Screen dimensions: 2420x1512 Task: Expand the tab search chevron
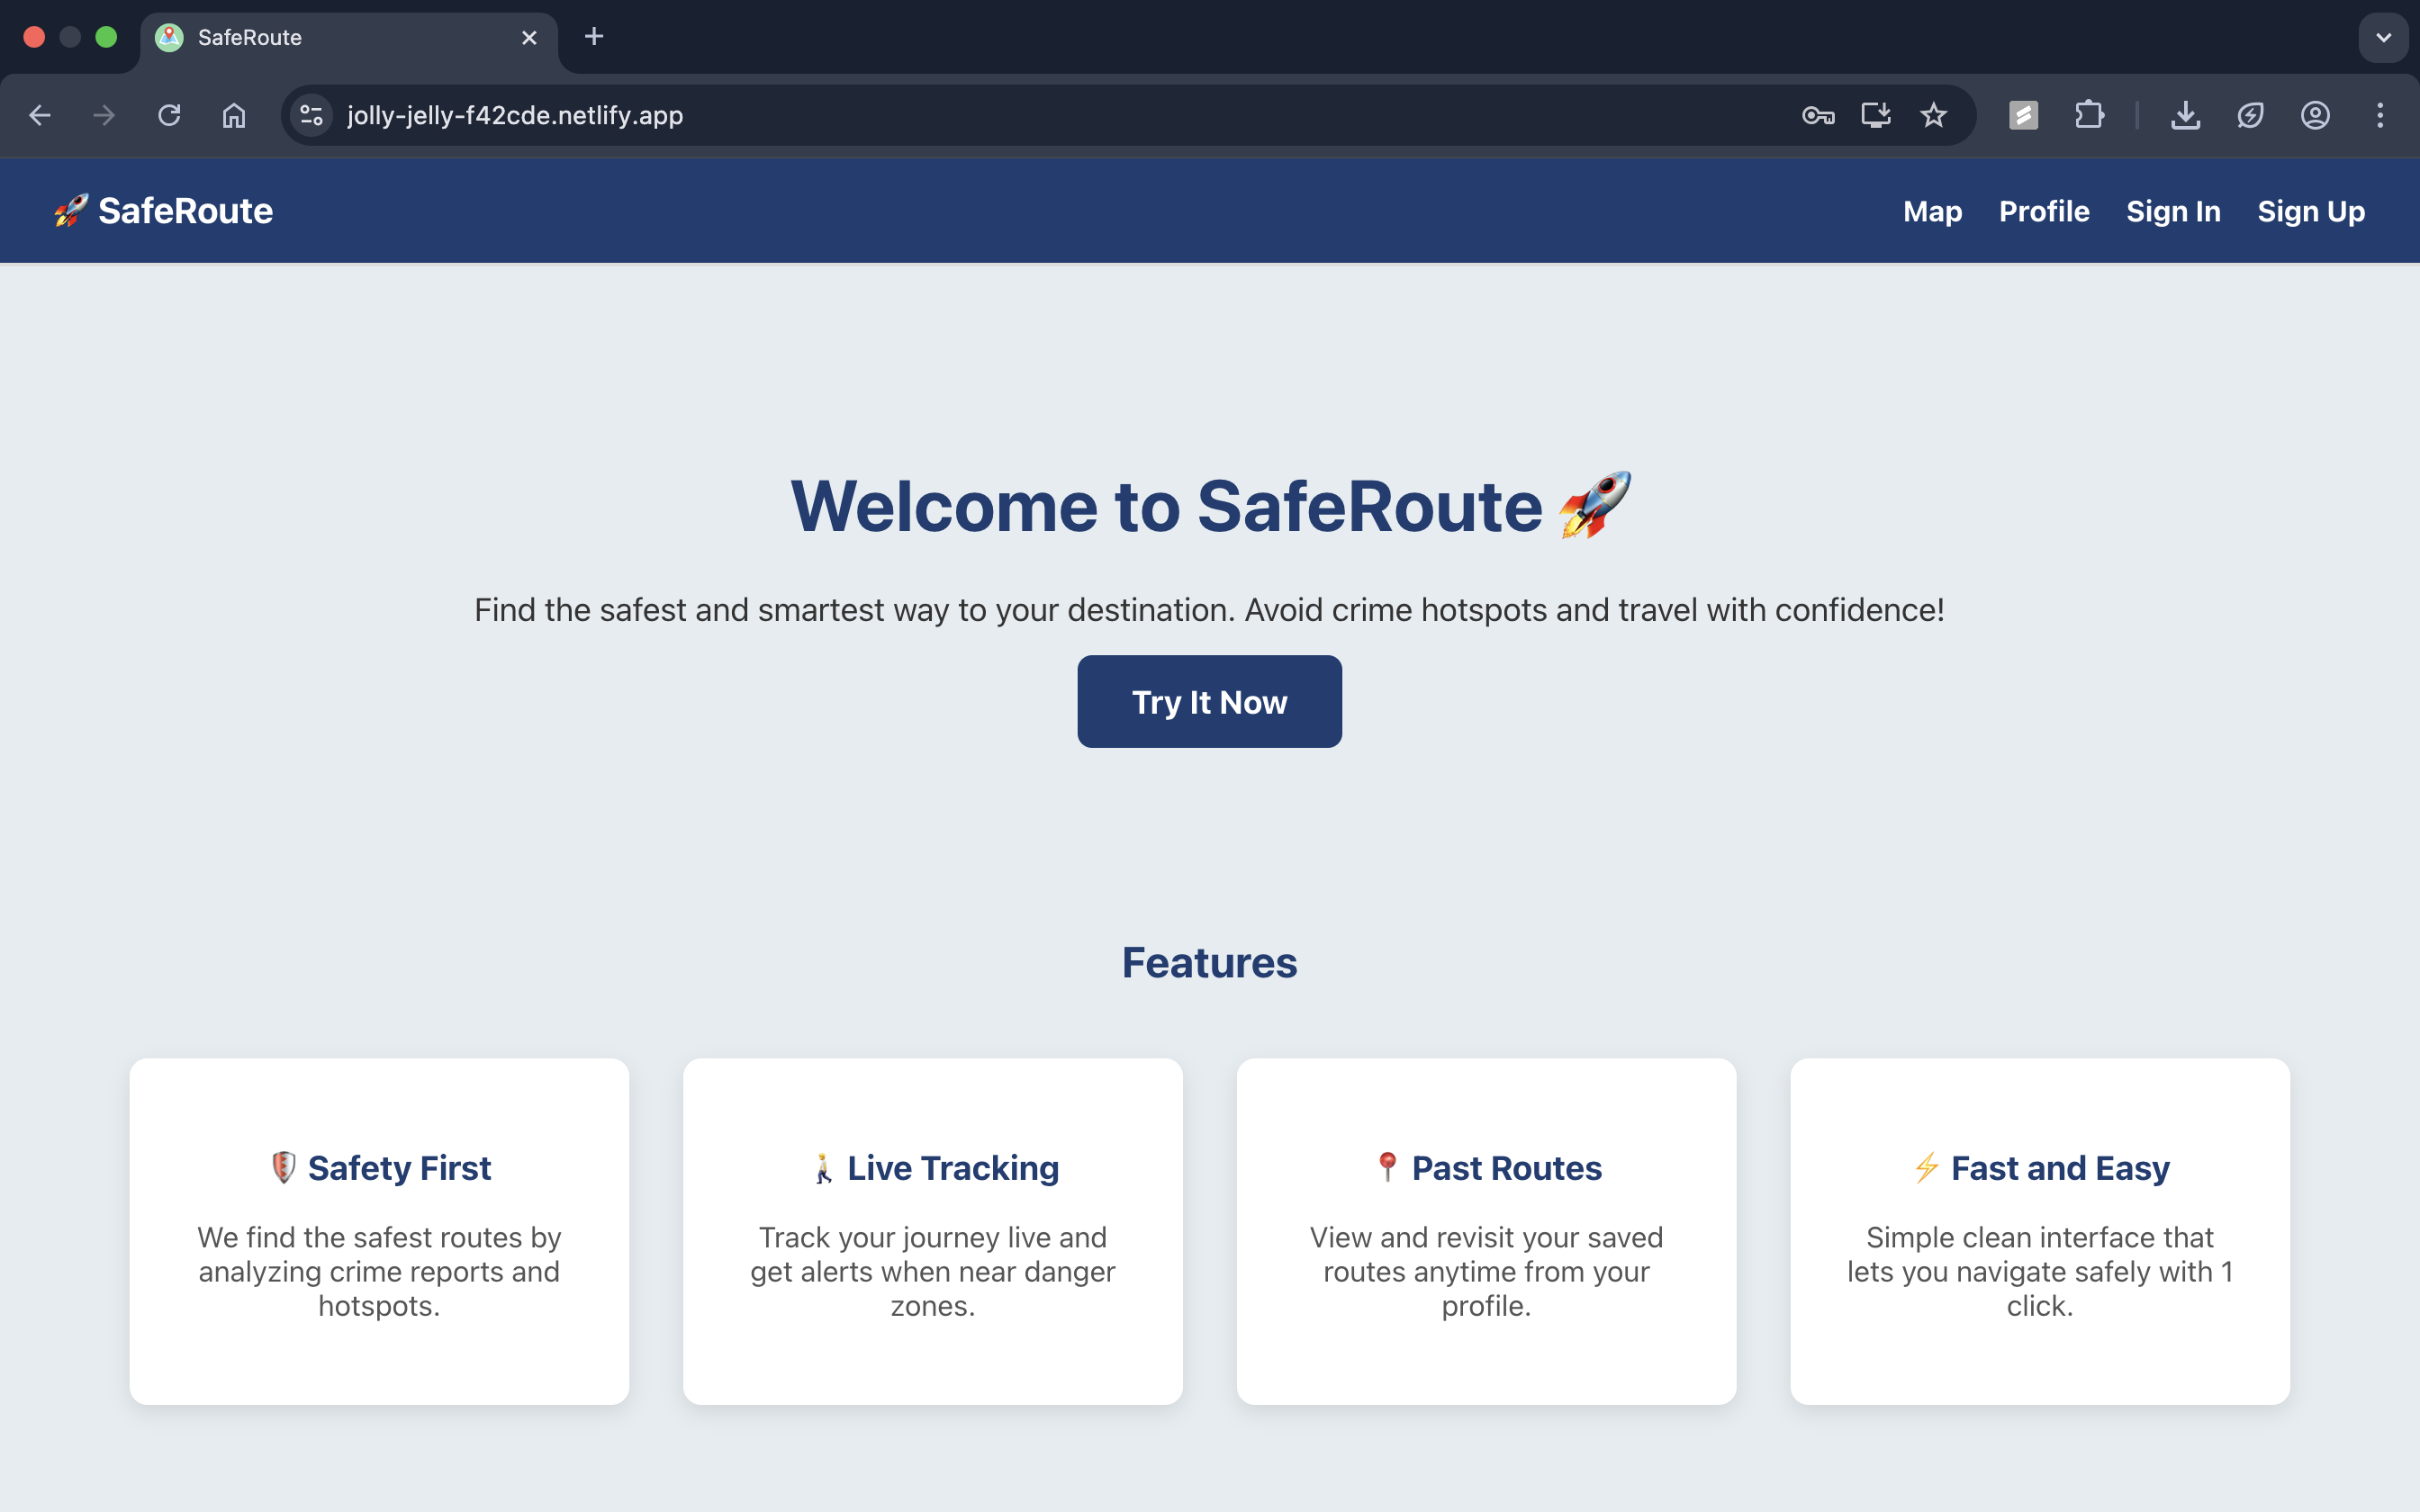[2383, 38]
